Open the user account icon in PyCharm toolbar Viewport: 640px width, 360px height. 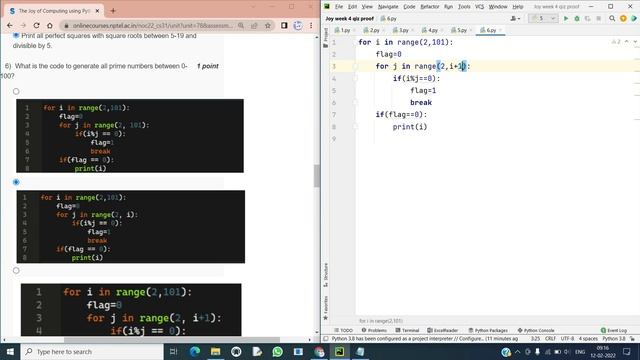(x=515, y=18)
